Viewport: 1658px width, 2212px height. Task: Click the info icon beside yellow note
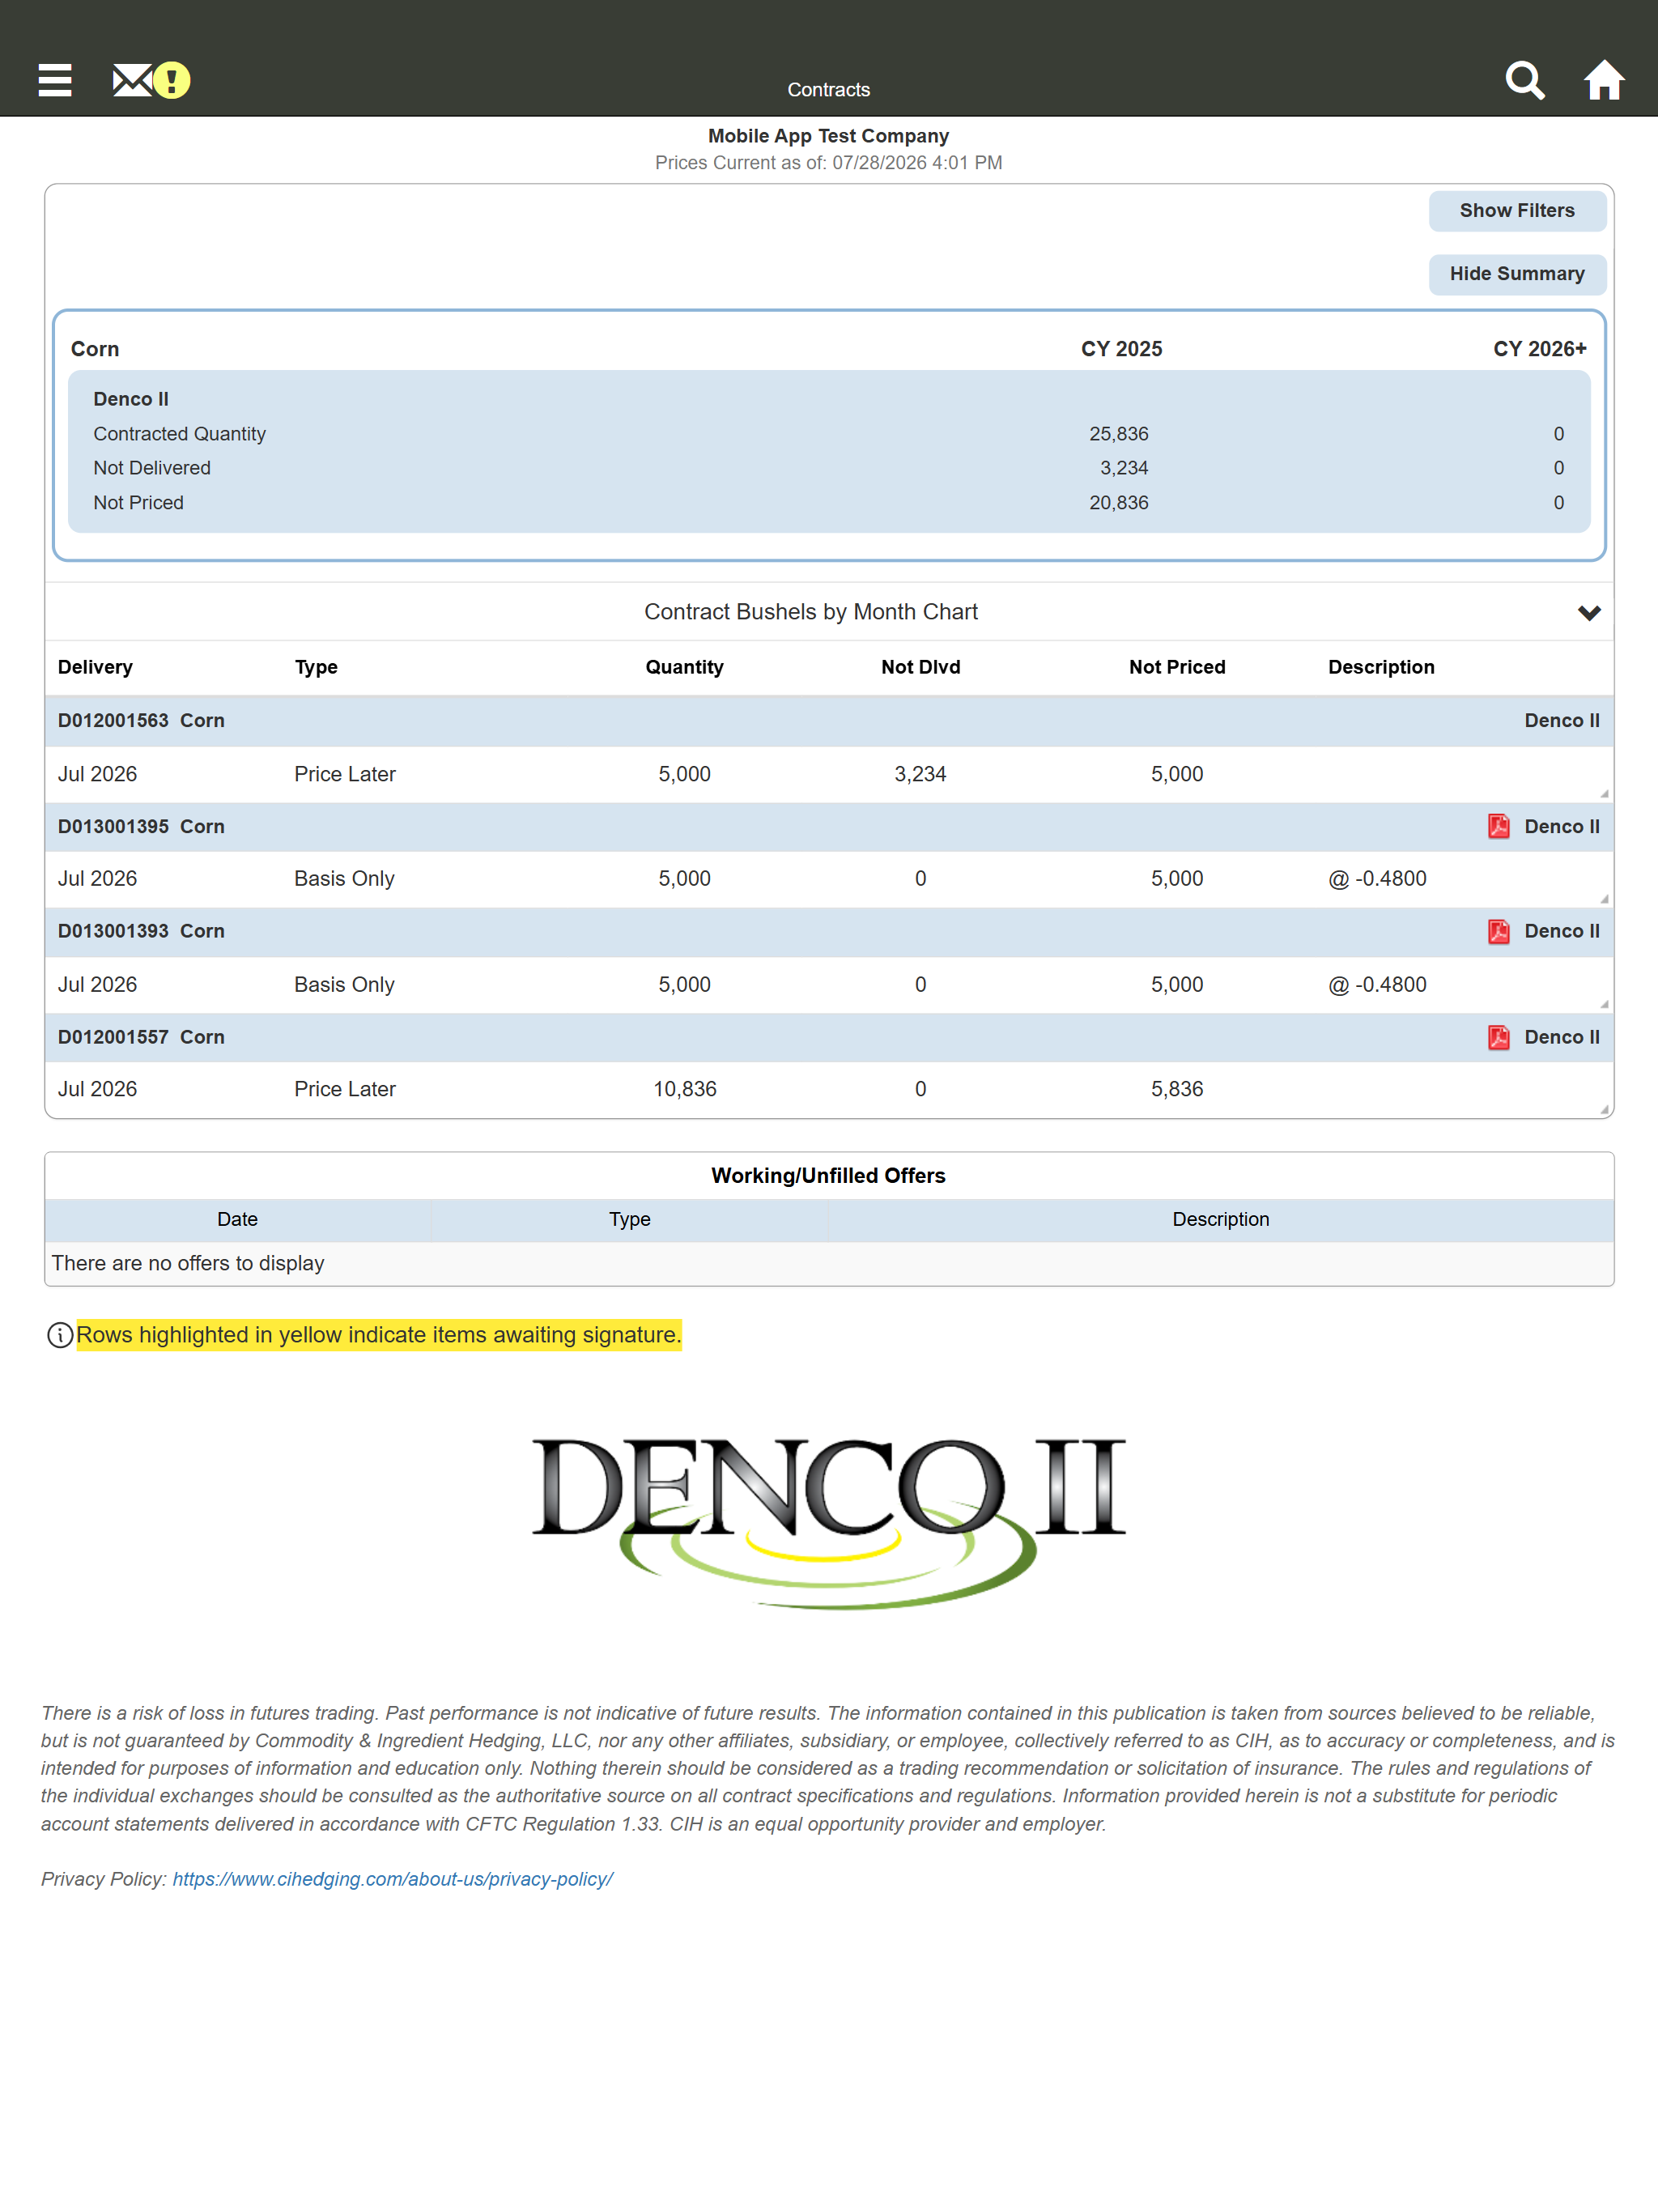[x=60, y=1335]
